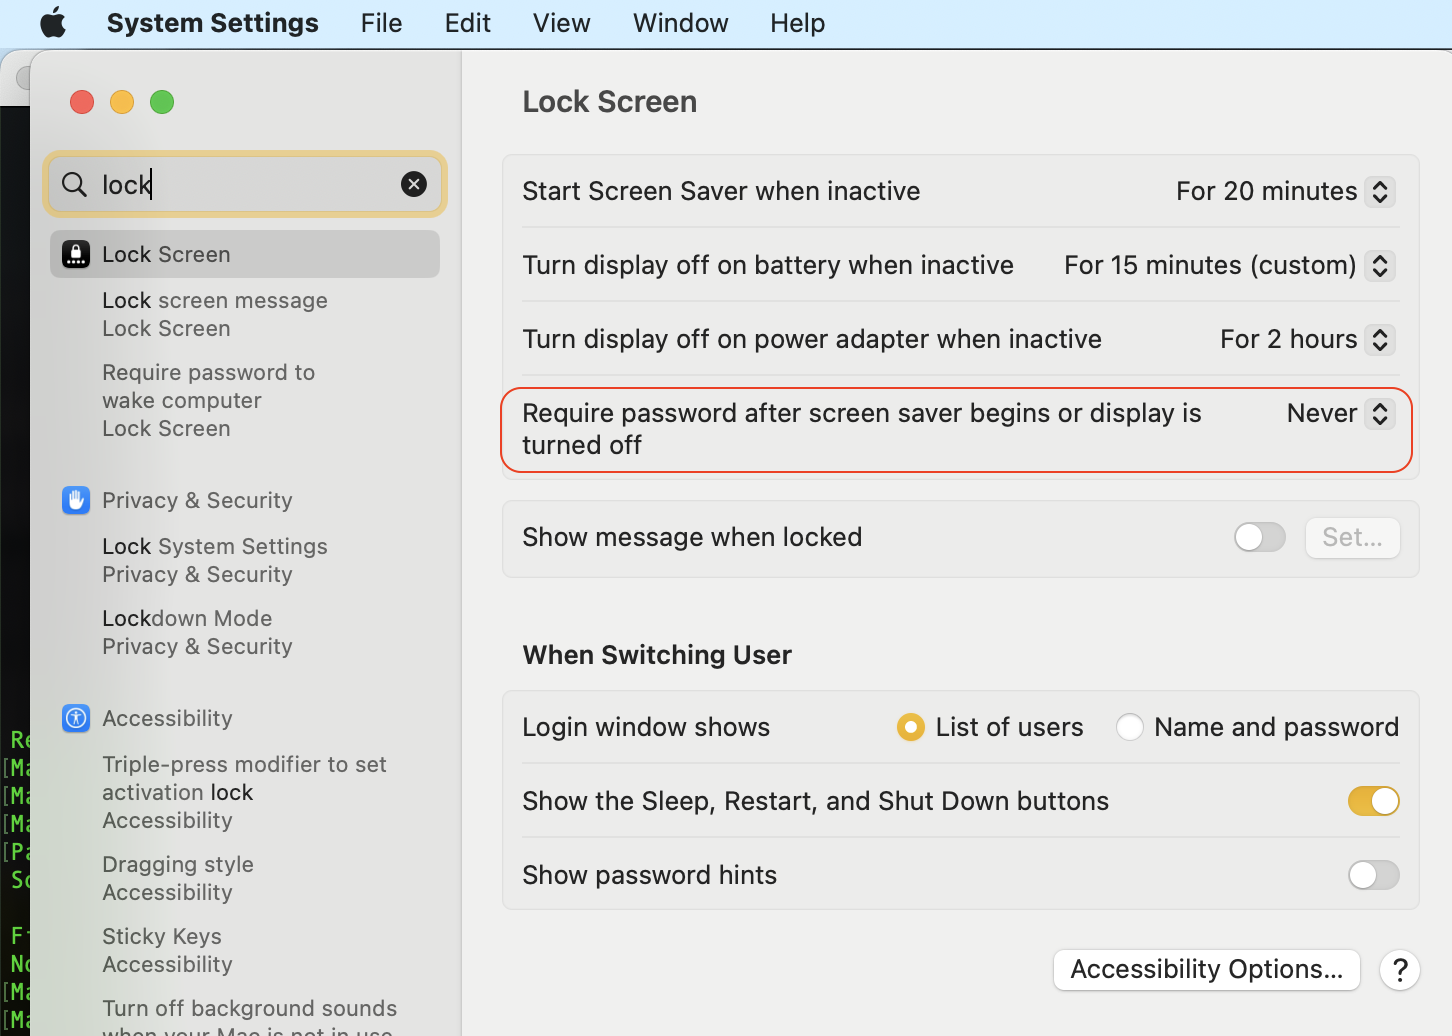
Task: Click the magnifying glass search icon
Action: click(74, 184)
